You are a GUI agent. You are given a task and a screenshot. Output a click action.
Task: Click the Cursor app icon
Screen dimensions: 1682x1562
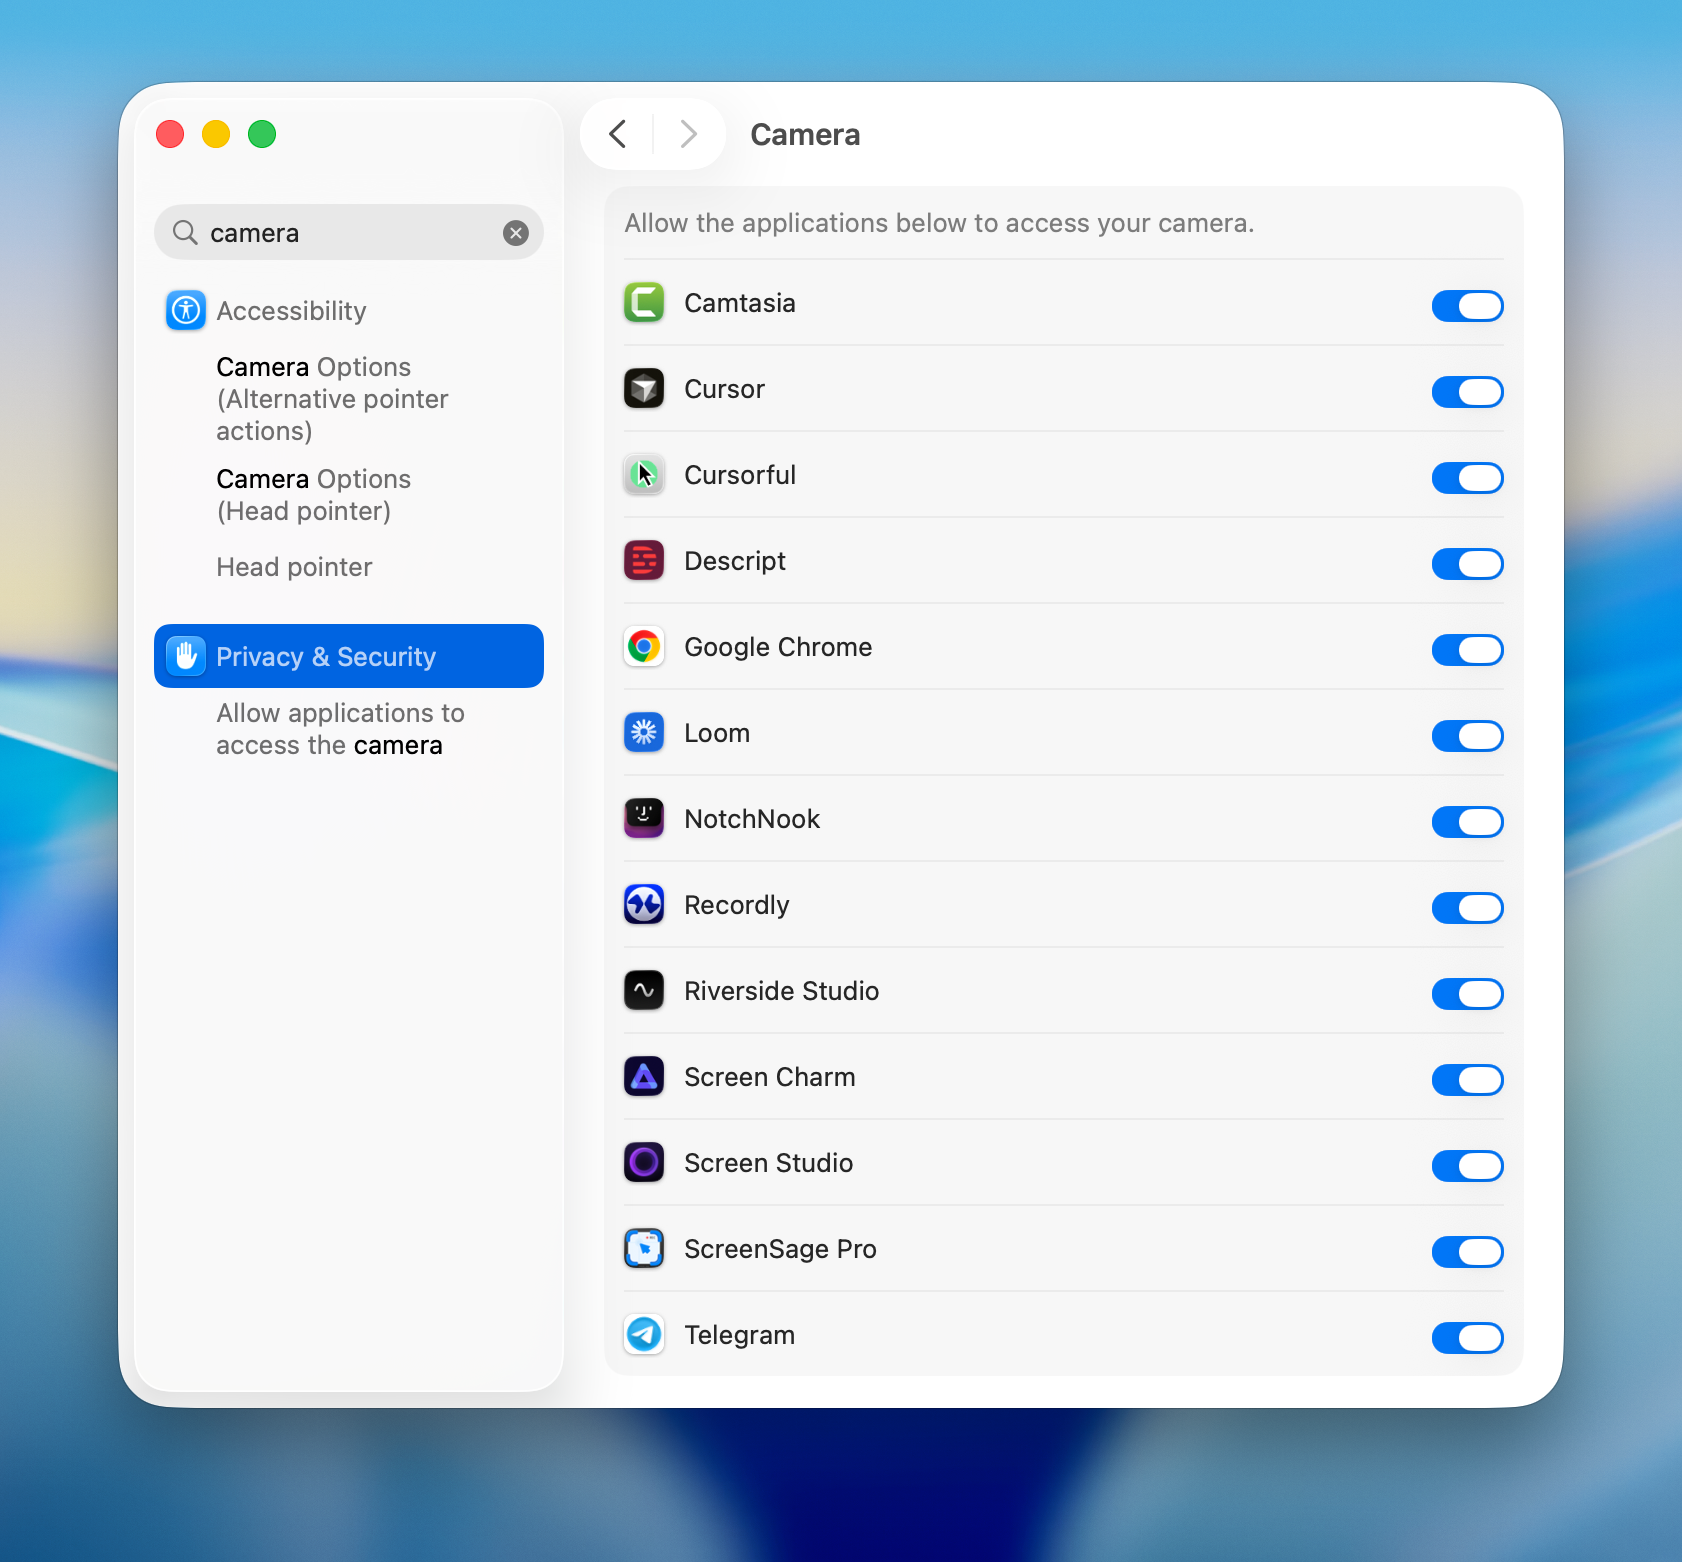pyautogui.click(x=644, y=389)
